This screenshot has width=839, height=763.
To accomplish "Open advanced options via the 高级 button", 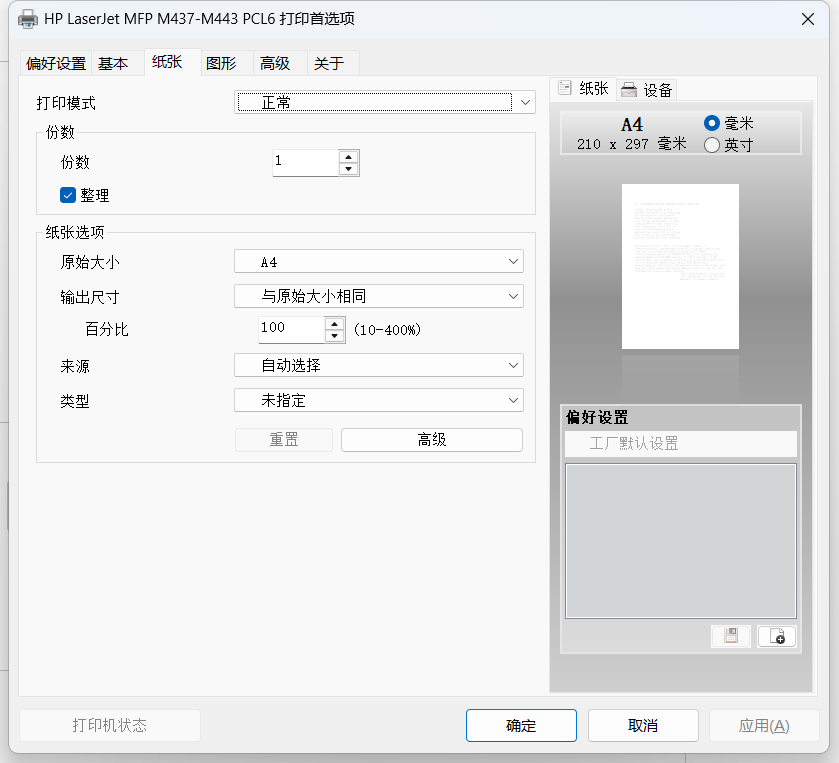I will pos(431,439).
